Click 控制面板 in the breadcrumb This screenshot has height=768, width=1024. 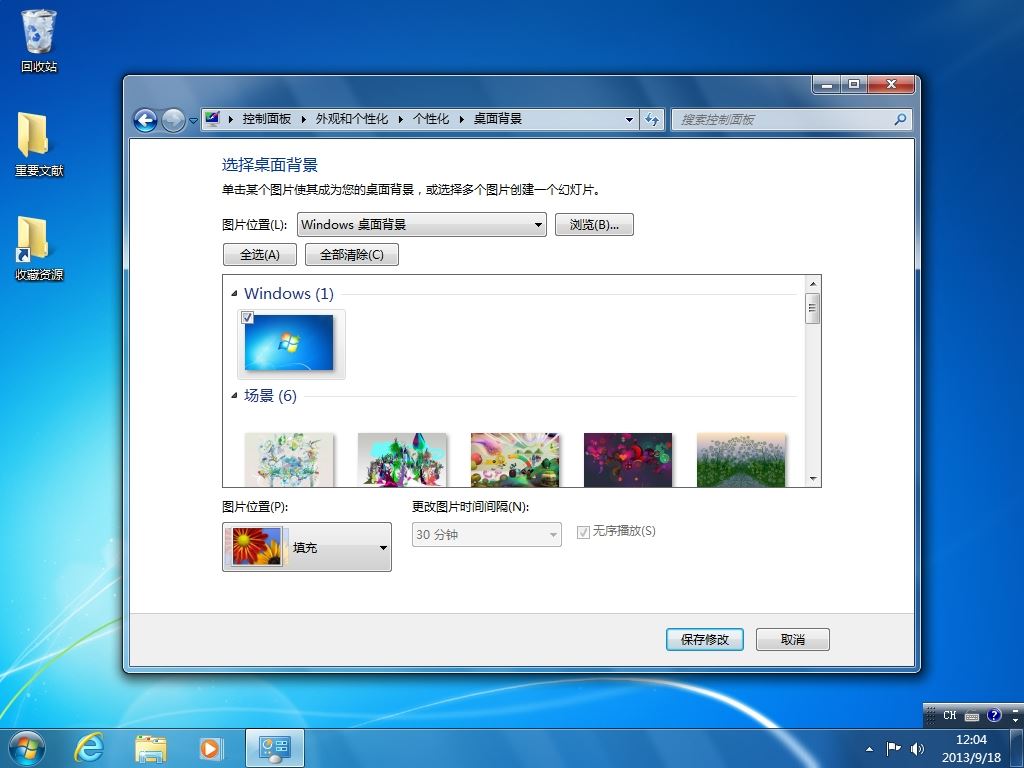pyautogui.click(x=266, y=119)
